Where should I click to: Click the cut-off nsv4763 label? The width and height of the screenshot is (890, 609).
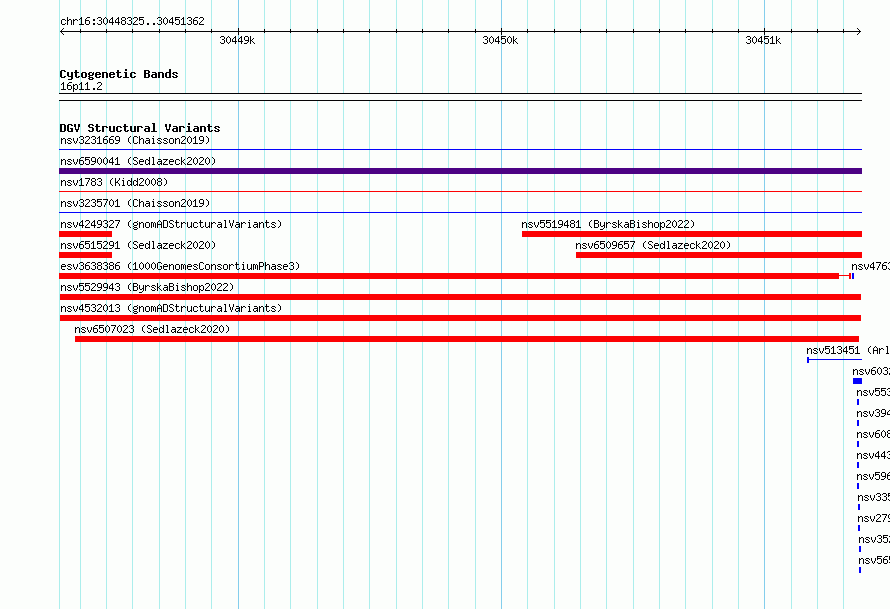(x=870, y=266)
